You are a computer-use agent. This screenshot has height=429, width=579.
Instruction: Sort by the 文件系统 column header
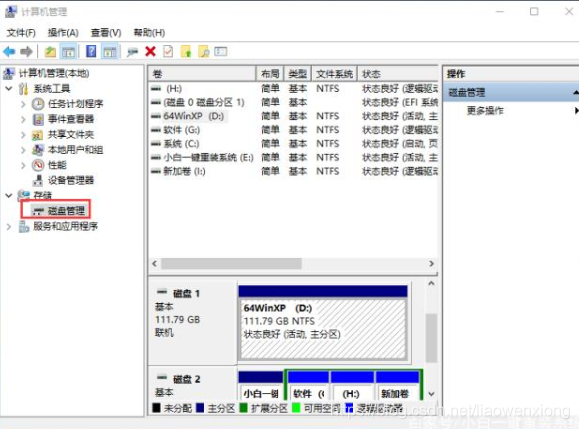click(x=335, y=74)
